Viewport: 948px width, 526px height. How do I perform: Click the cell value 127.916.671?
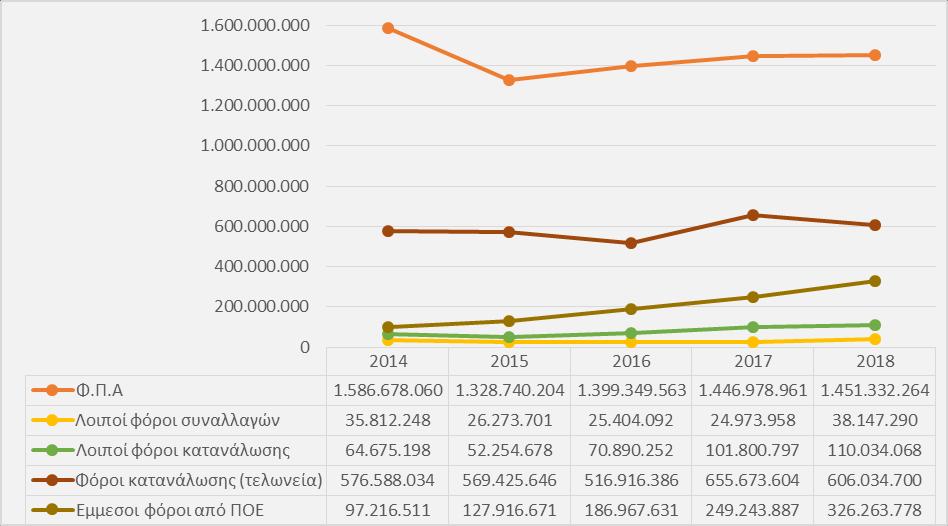(510, 510)
